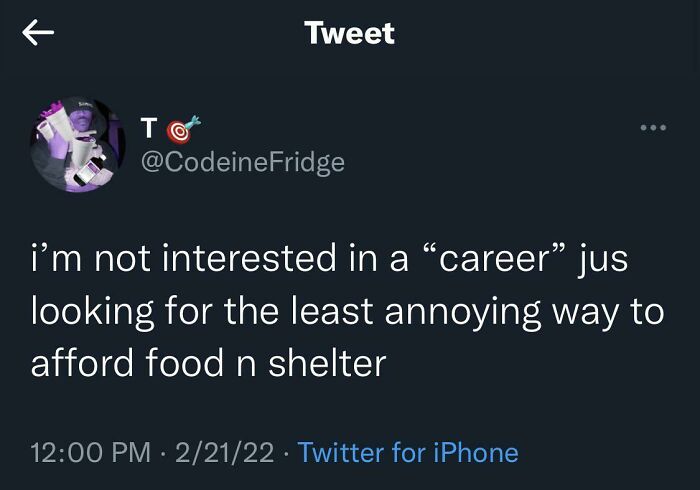The width and height of the screenshot is (700, 490).
Task: Open the CodeineFridge profile picture
Action: (x=78, y=144)
